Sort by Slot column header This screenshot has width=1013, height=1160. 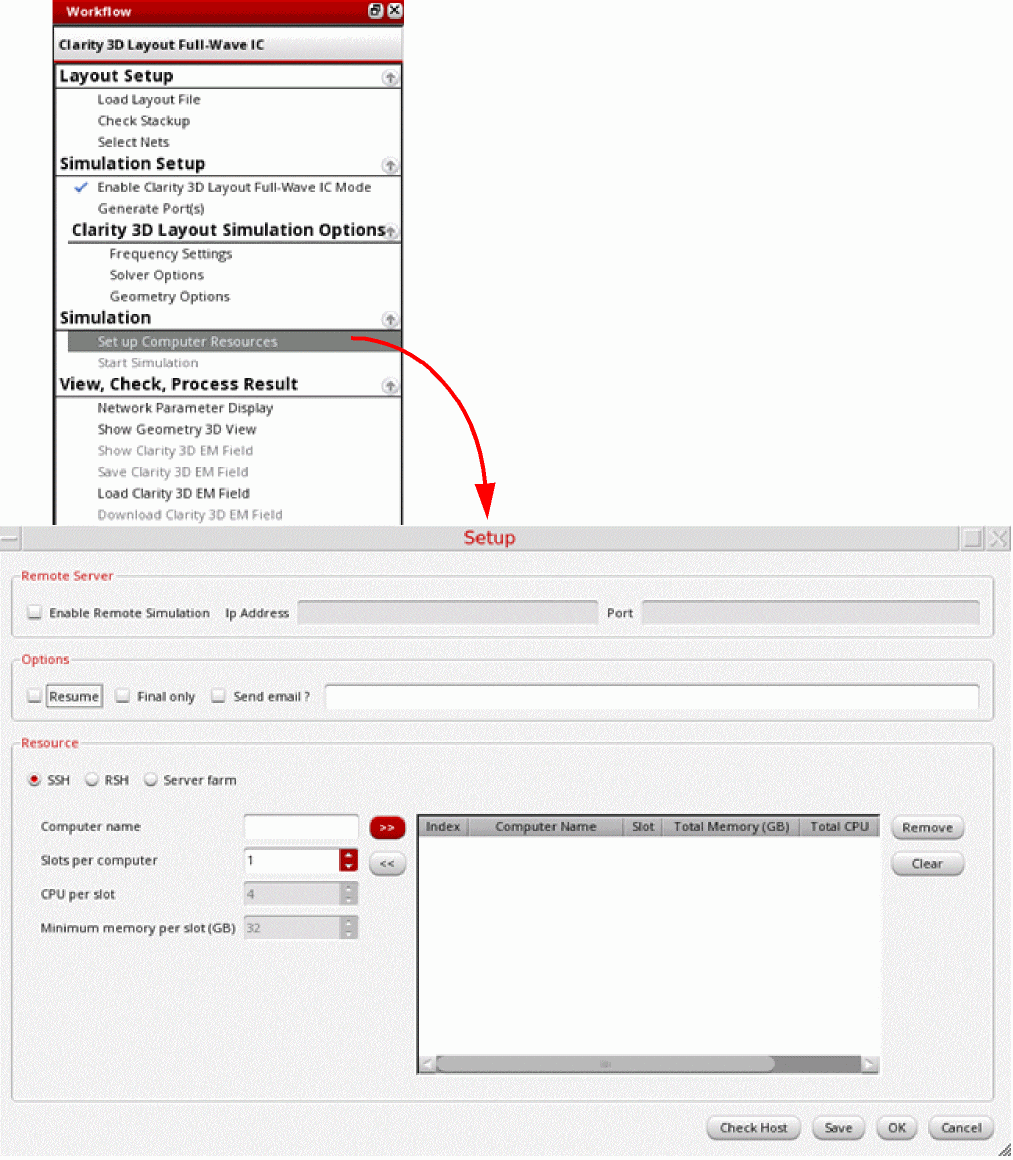click(643, 826)
